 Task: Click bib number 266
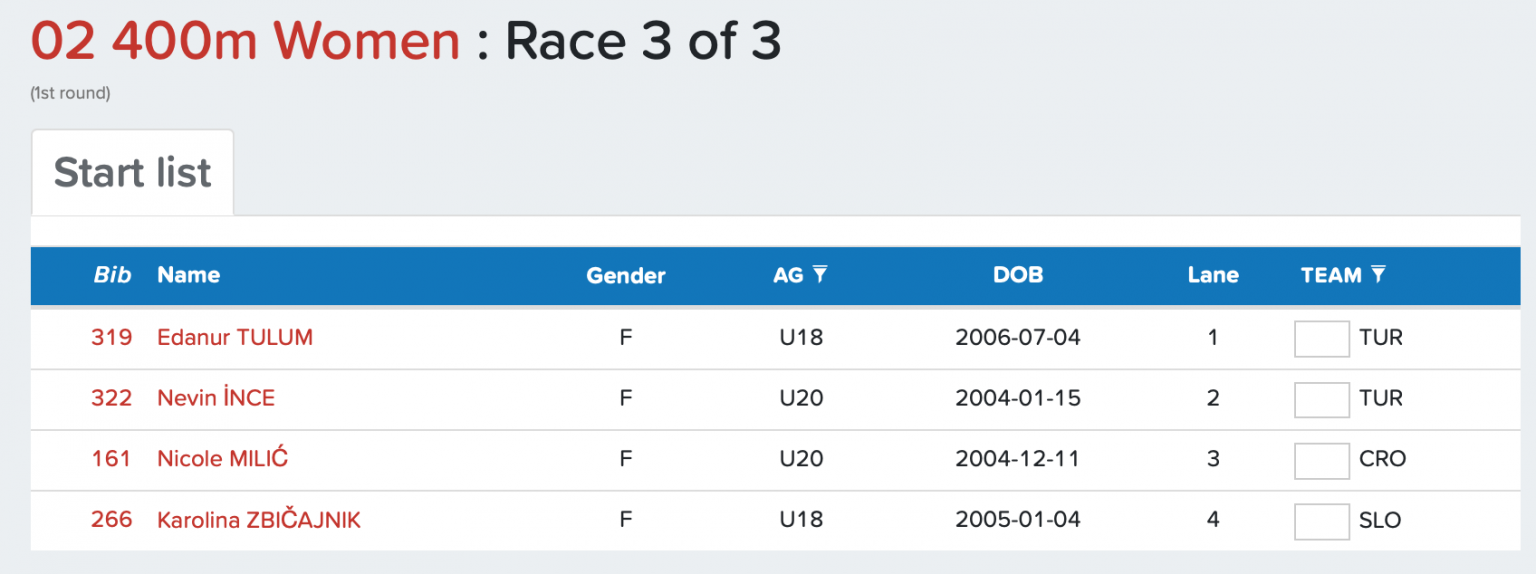(111, 520)
